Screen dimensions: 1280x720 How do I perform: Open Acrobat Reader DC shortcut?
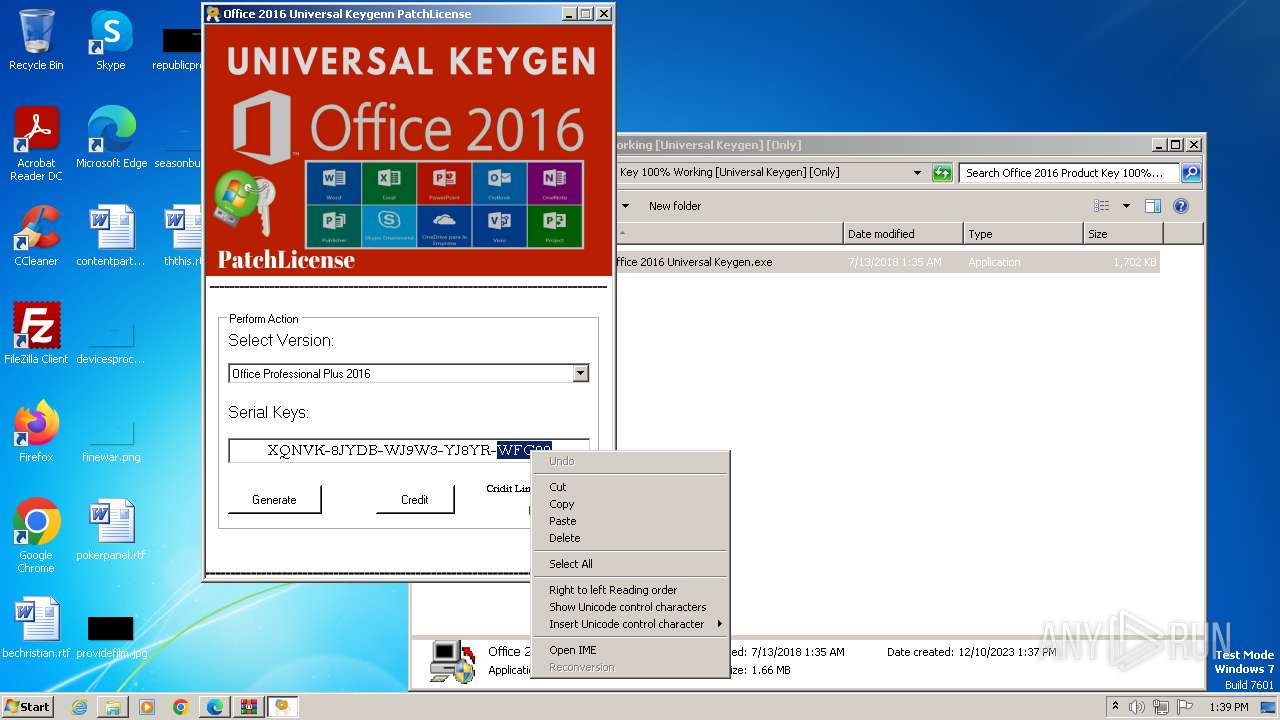(36, 143)
